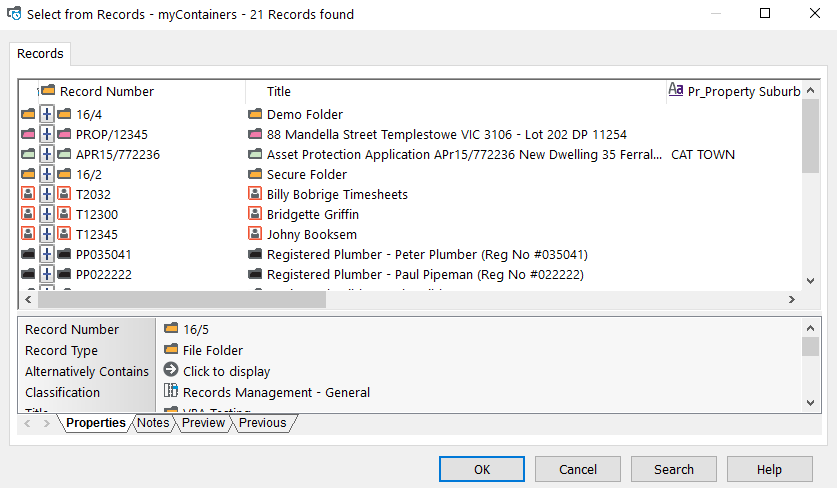Open the Preview tab
This screenshot has height=488, width=837.
[203, 423]
